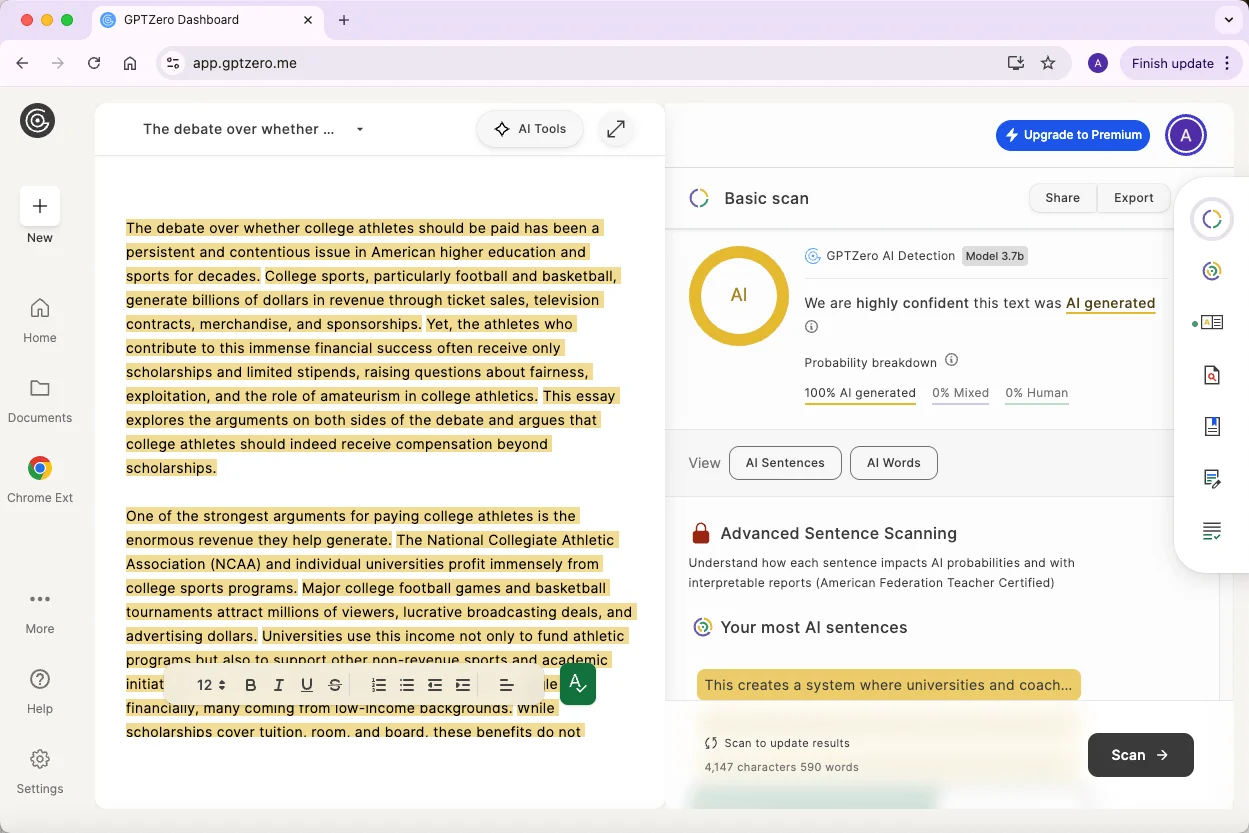Select the Basic scan circle icon in right rail
Viewport: 1249px width, 833px height.
pyautogui.click(x=1212, y=219)
